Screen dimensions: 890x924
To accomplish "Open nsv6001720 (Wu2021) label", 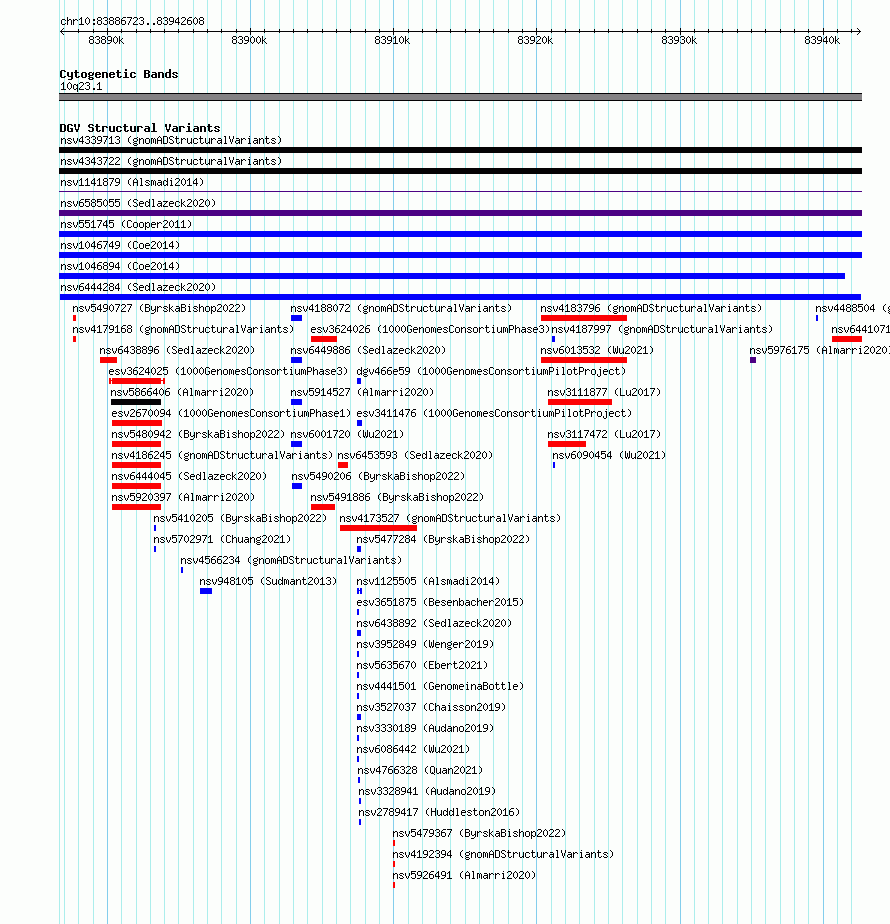I will pos(347,434).
